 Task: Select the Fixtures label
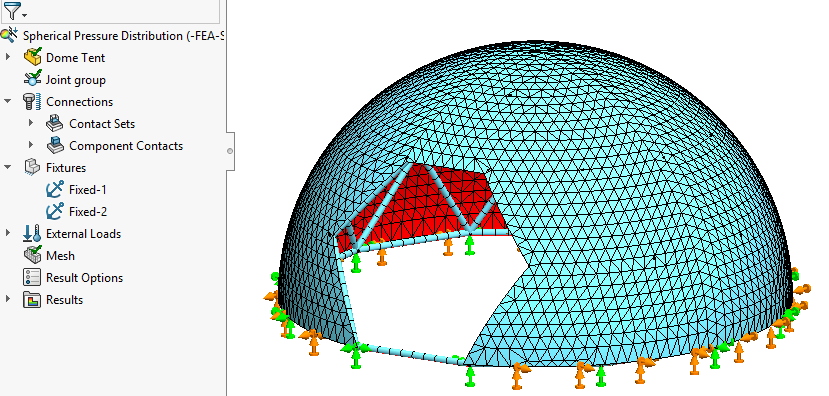pos(66,168)
